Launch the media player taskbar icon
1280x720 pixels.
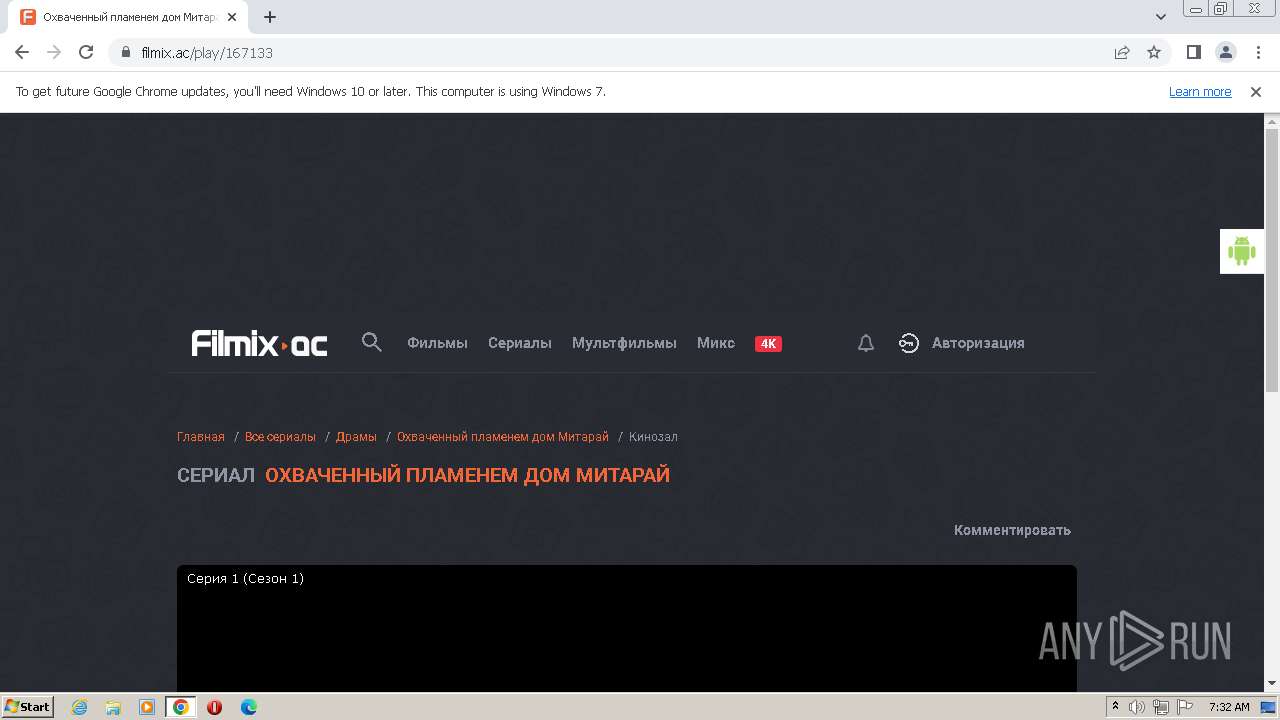[147, 707]
